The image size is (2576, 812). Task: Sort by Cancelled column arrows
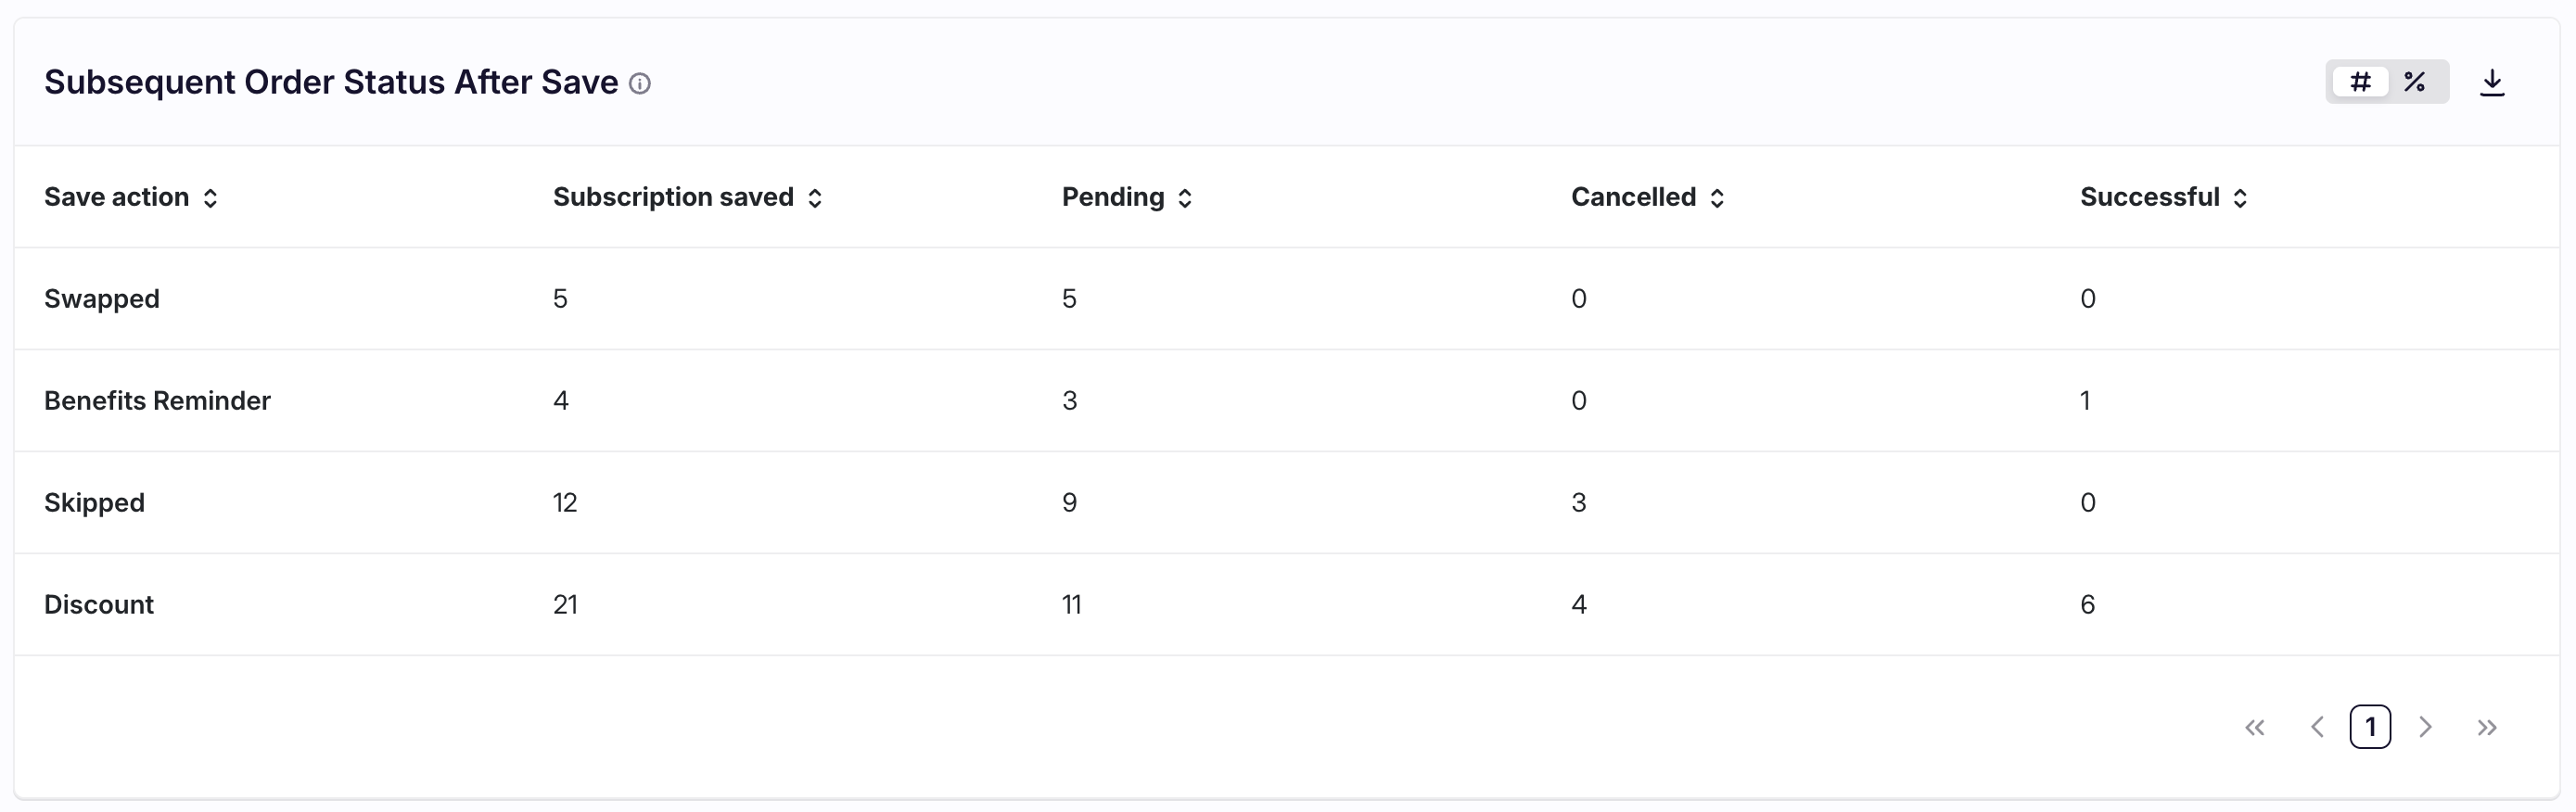point(1717,198)
